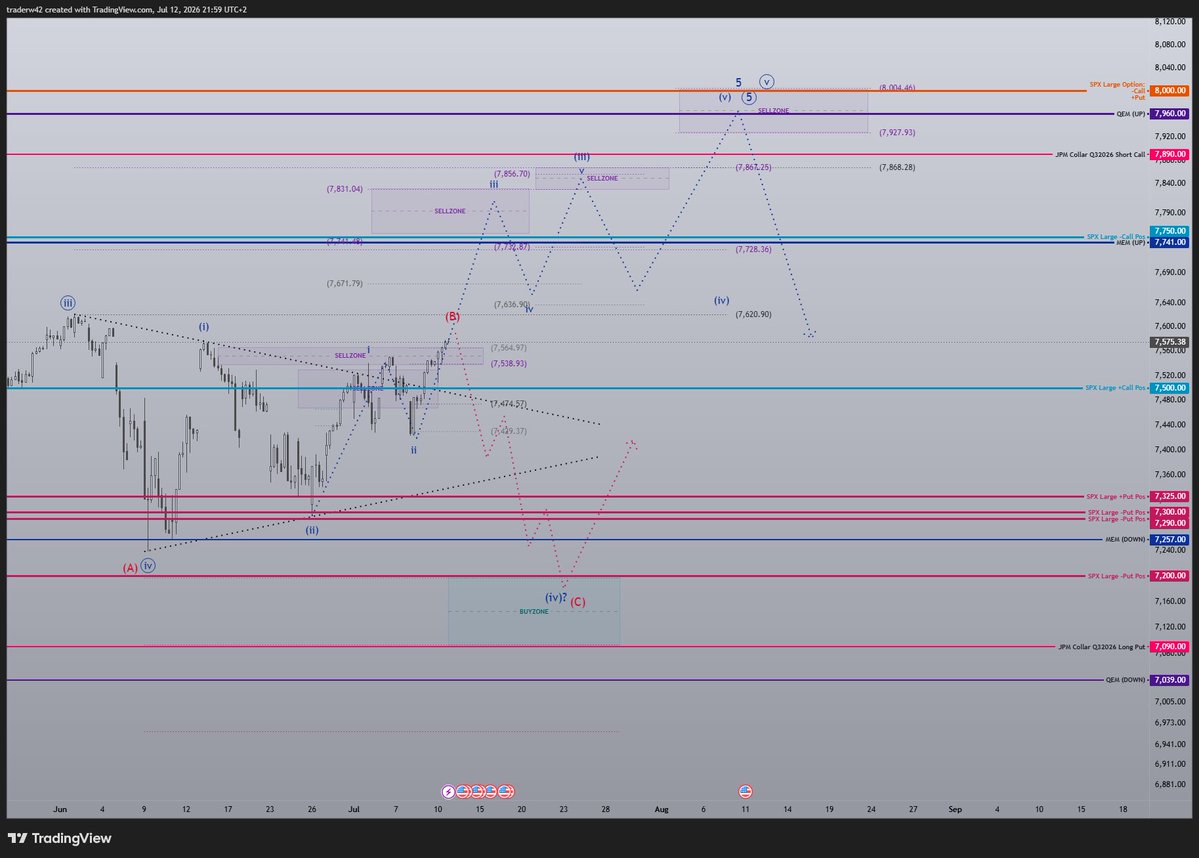Select the orange 8,000.00 price tag
The width and height of the screenshot is (1199, 858).
(x=1170, y=90)
